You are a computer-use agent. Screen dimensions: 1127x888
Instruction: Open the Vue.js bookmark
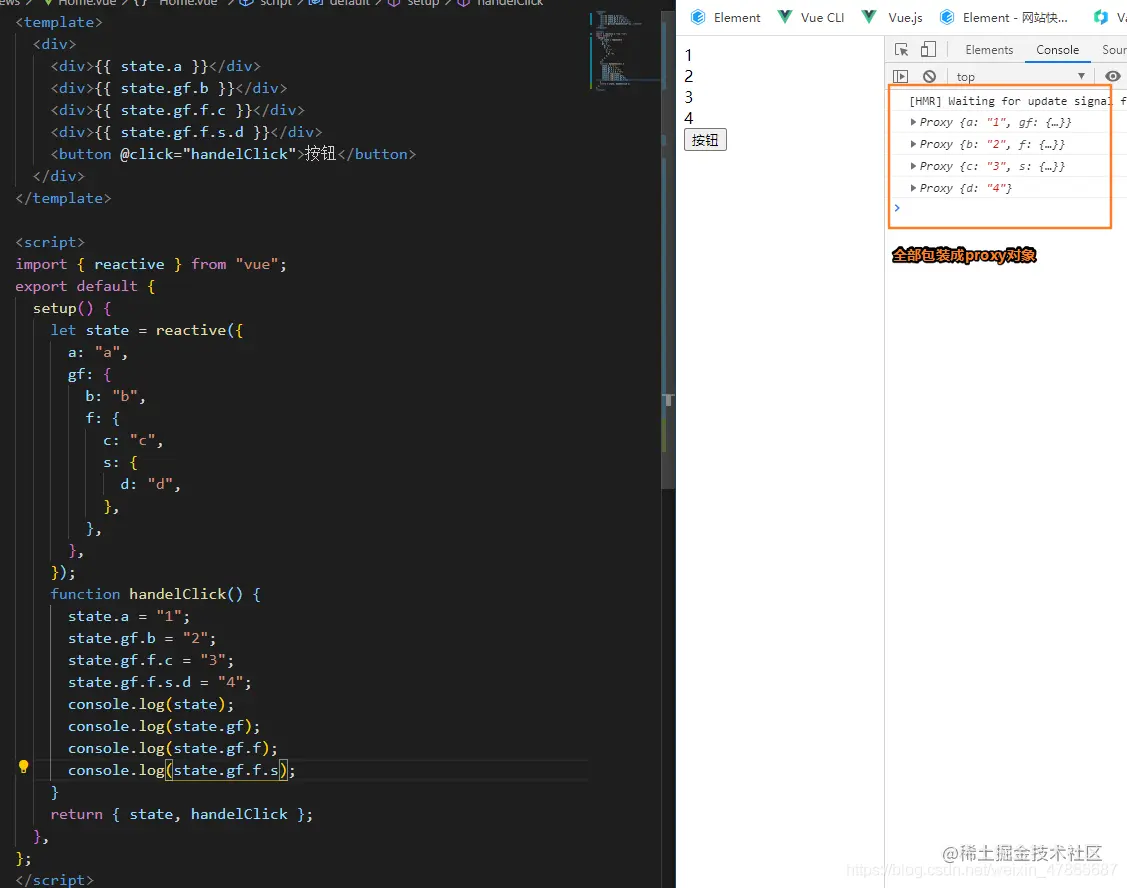892,17
